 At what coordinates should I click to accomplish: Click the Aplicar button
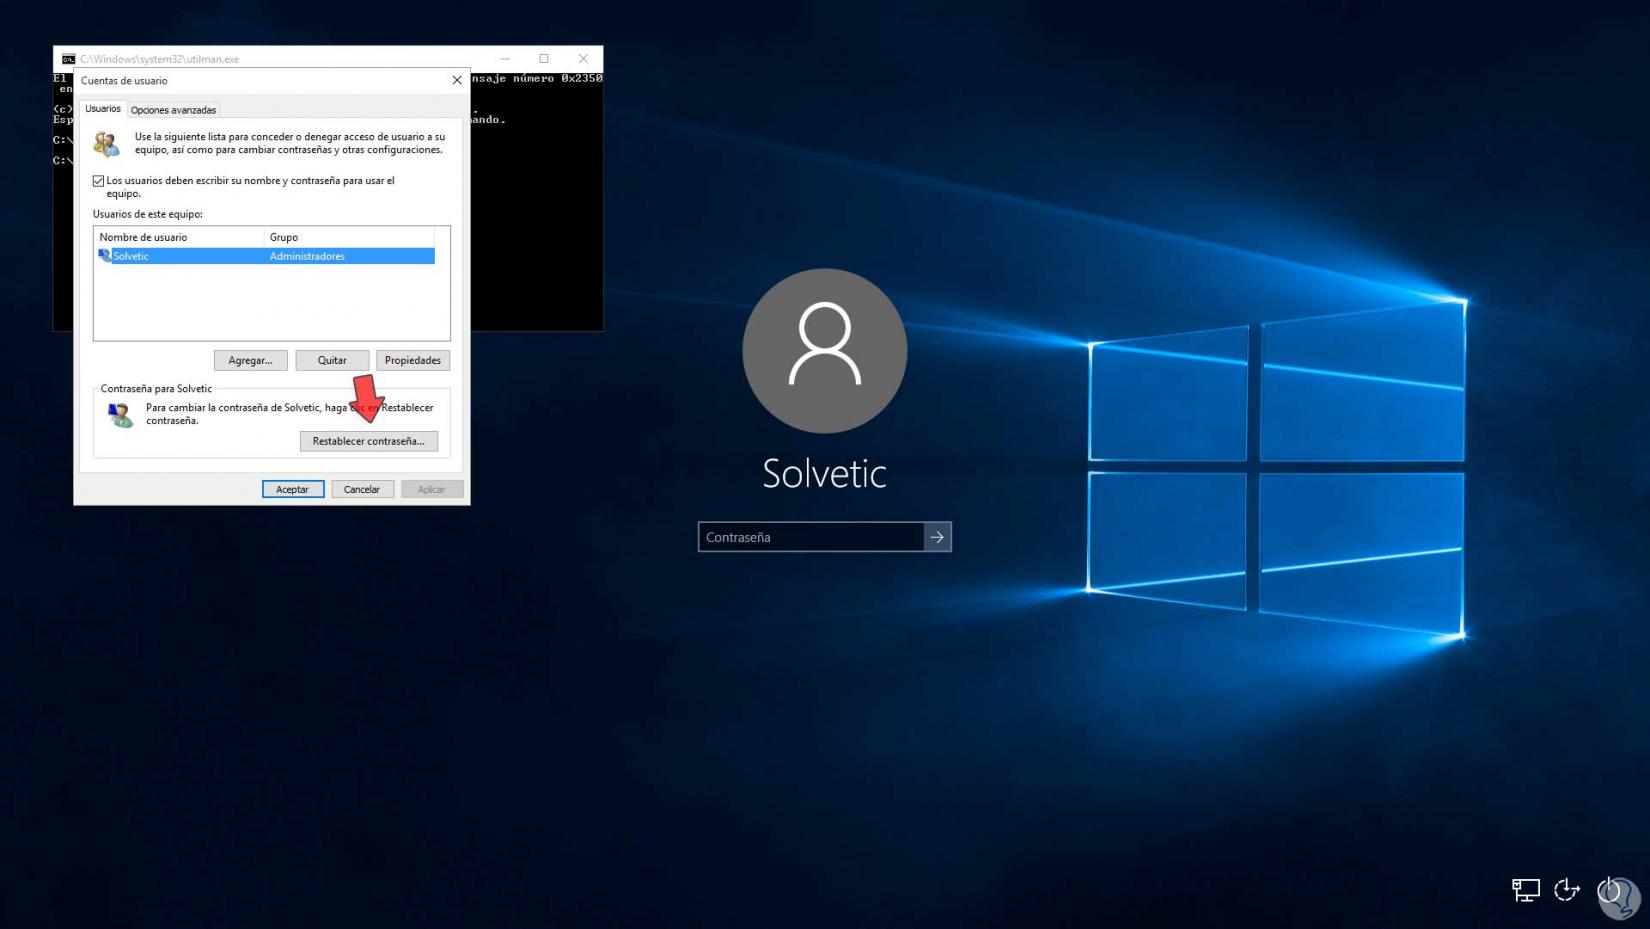(432, 489)
